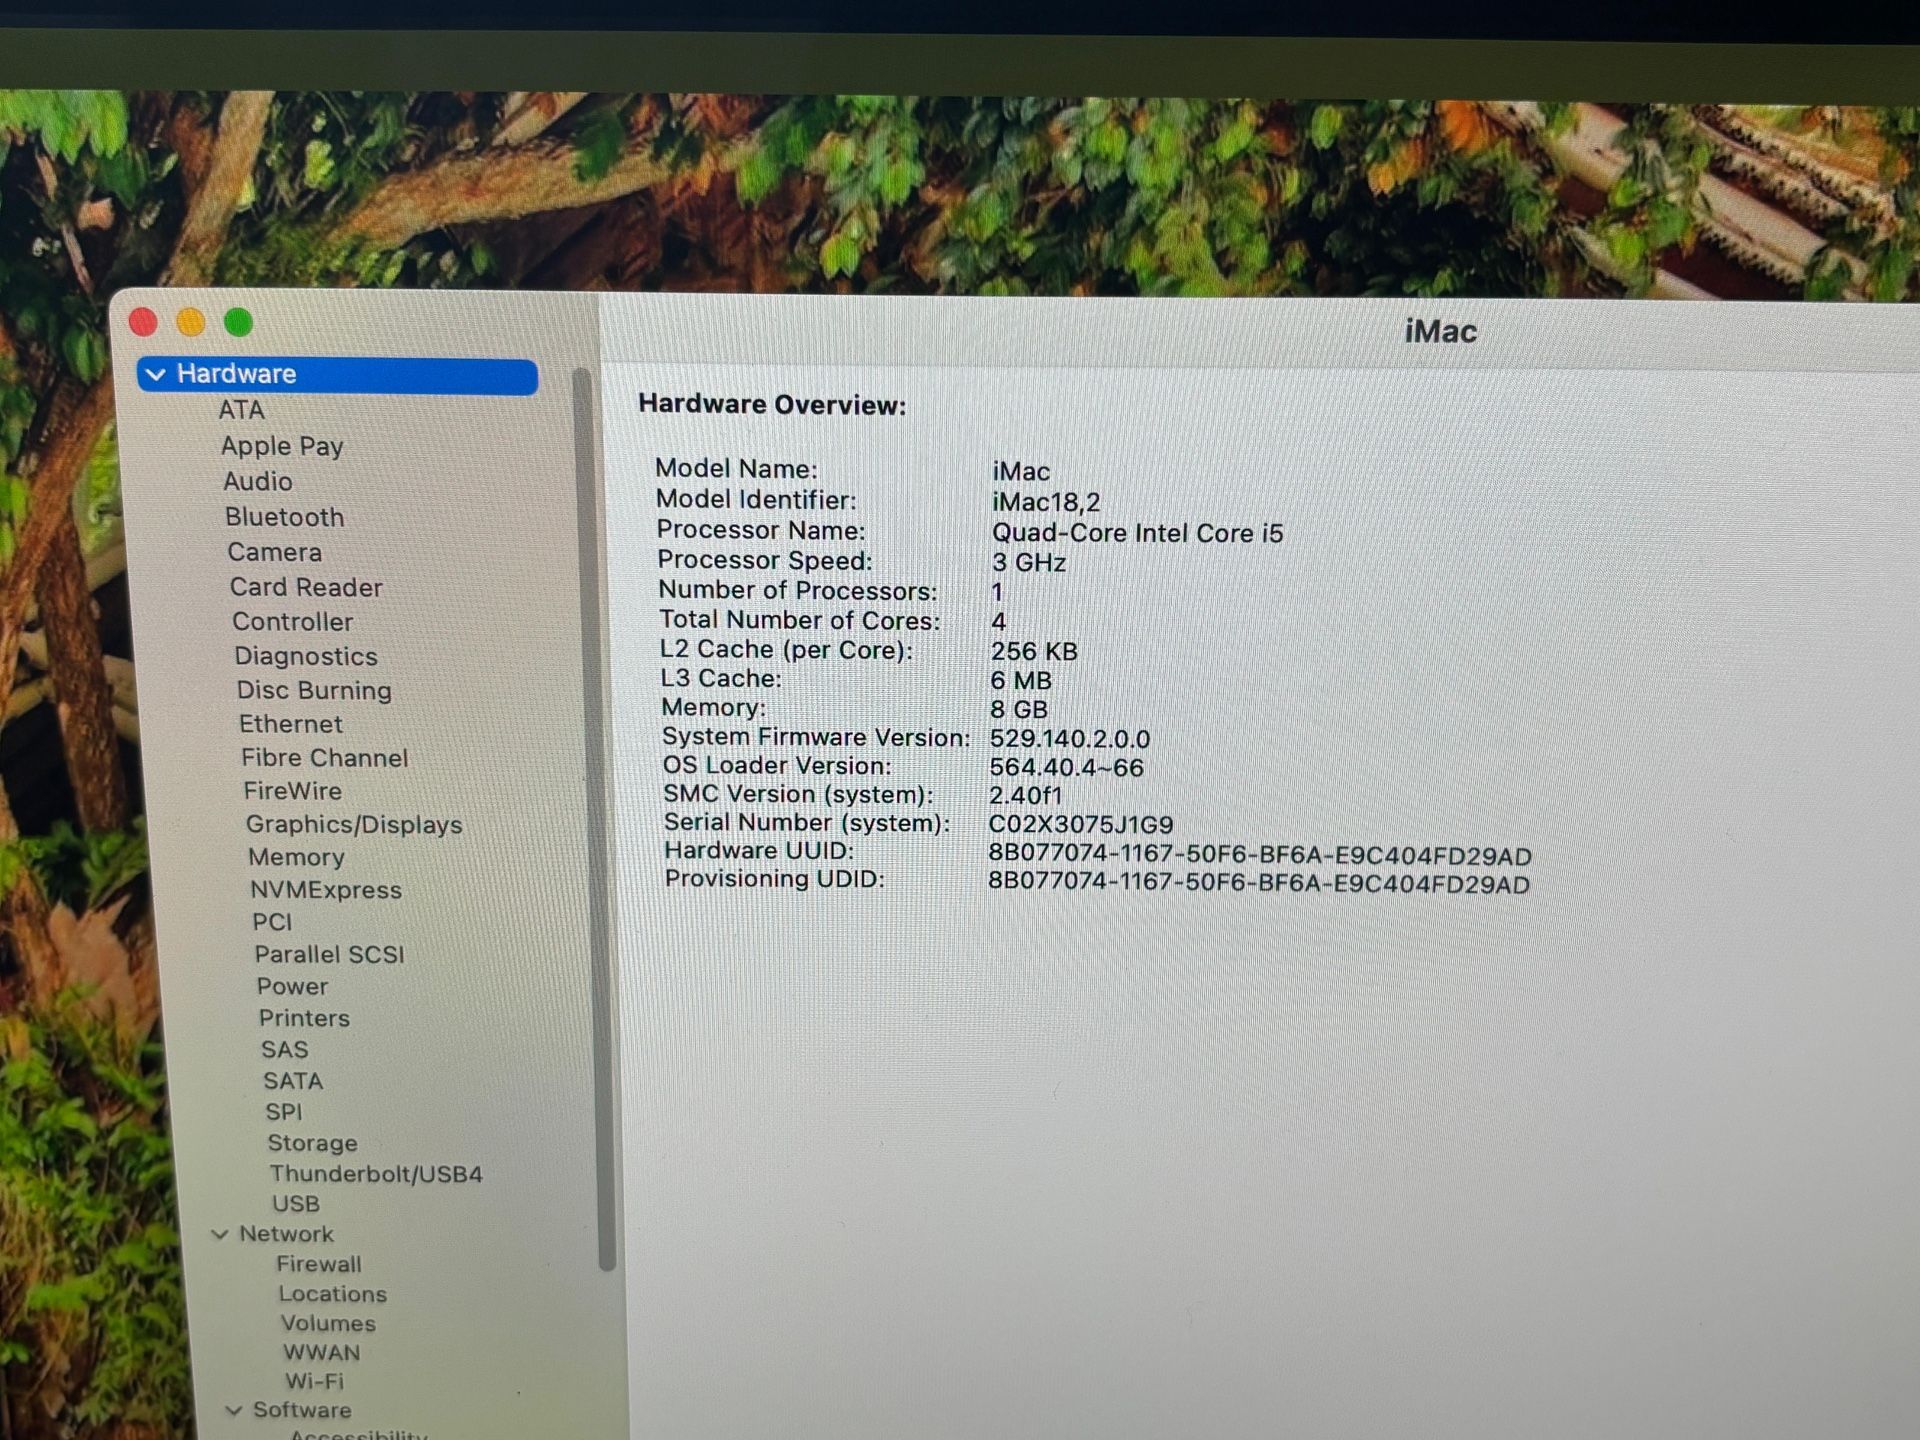Click the 6 MB L3 cache value
This screenshot has width=1920, height=1440.
(x=1021, y=681)
